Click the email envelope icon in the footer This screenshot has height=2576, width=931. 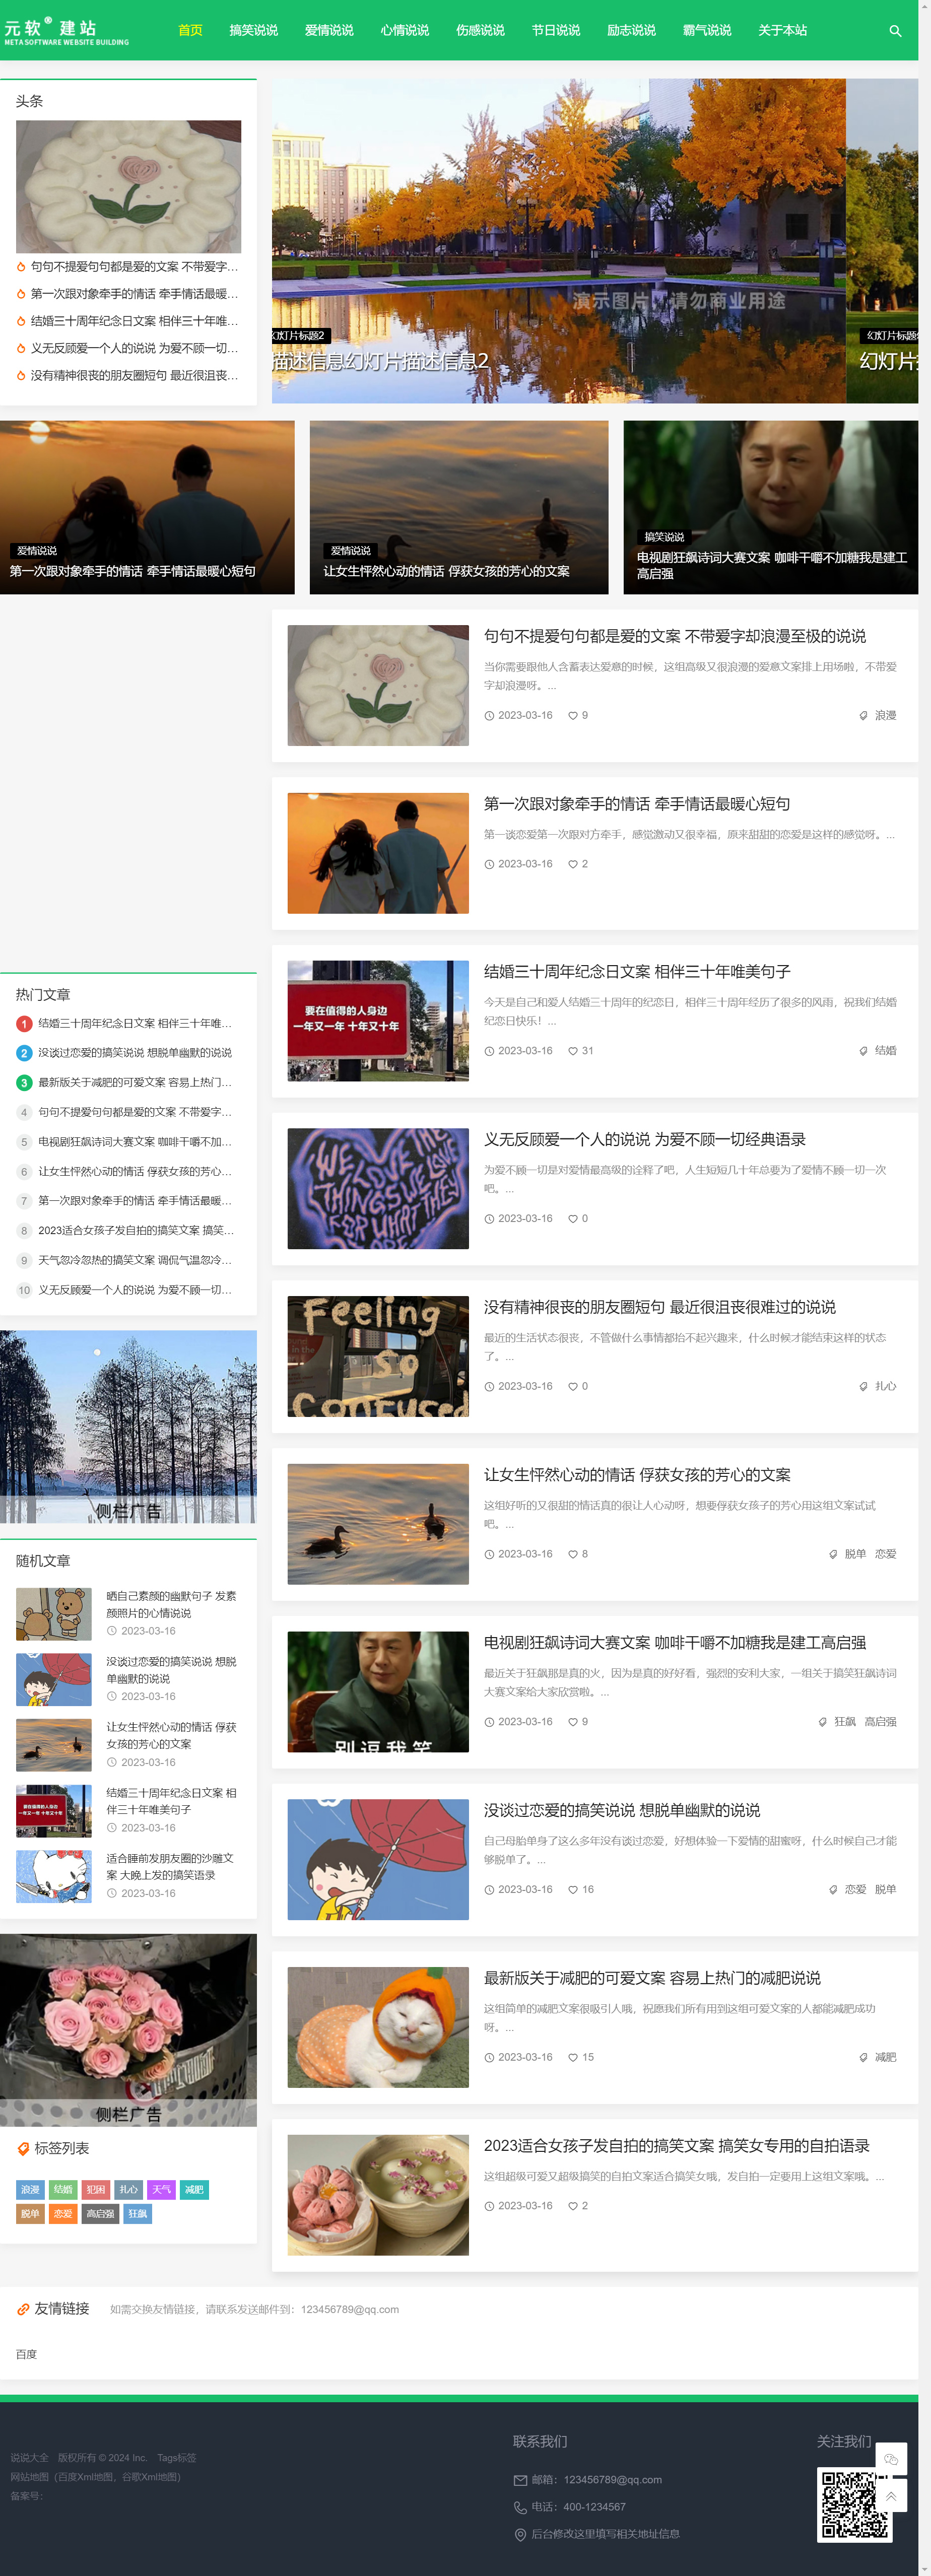(x=520, y=2480)
